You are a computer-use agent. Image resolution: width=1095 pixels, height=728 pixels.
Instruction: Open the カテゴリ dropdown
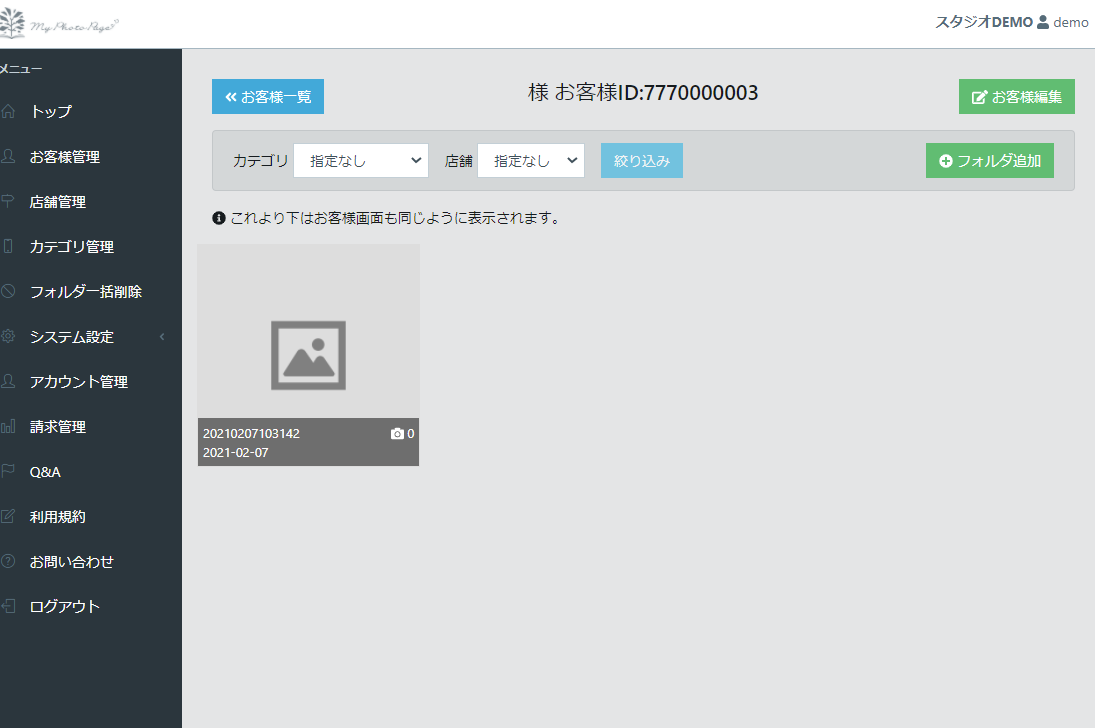(360, 161)
